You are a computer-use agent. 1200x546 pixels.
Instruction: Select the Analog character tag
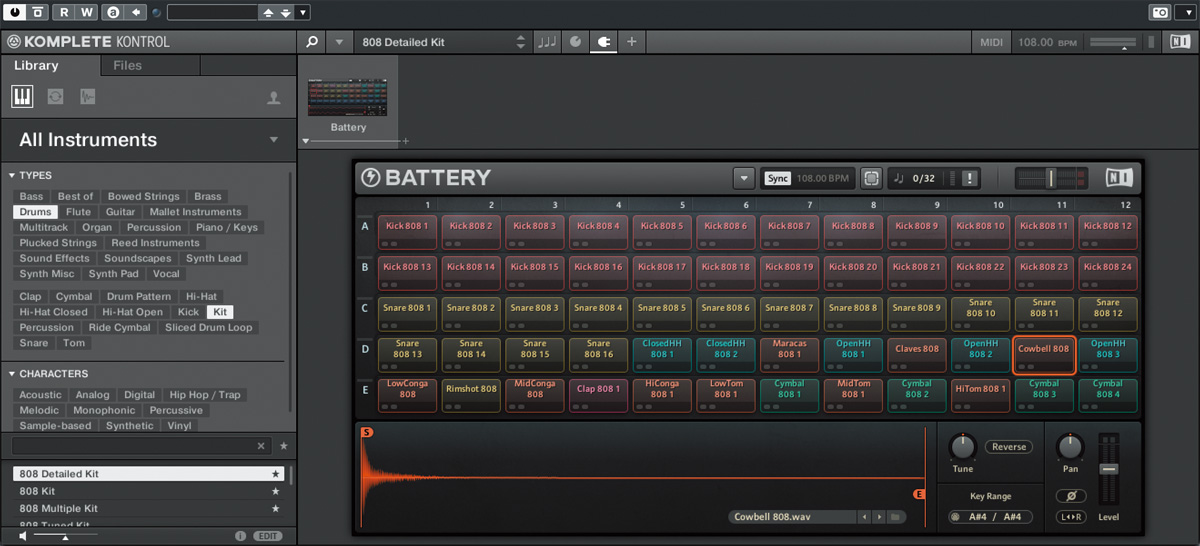click(92, 395)
